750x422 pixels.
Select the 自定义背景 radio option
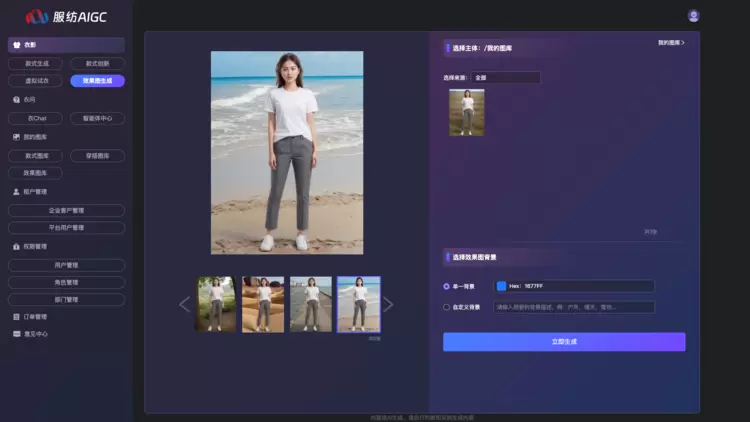pyautogui.click(x=447, y=307)
